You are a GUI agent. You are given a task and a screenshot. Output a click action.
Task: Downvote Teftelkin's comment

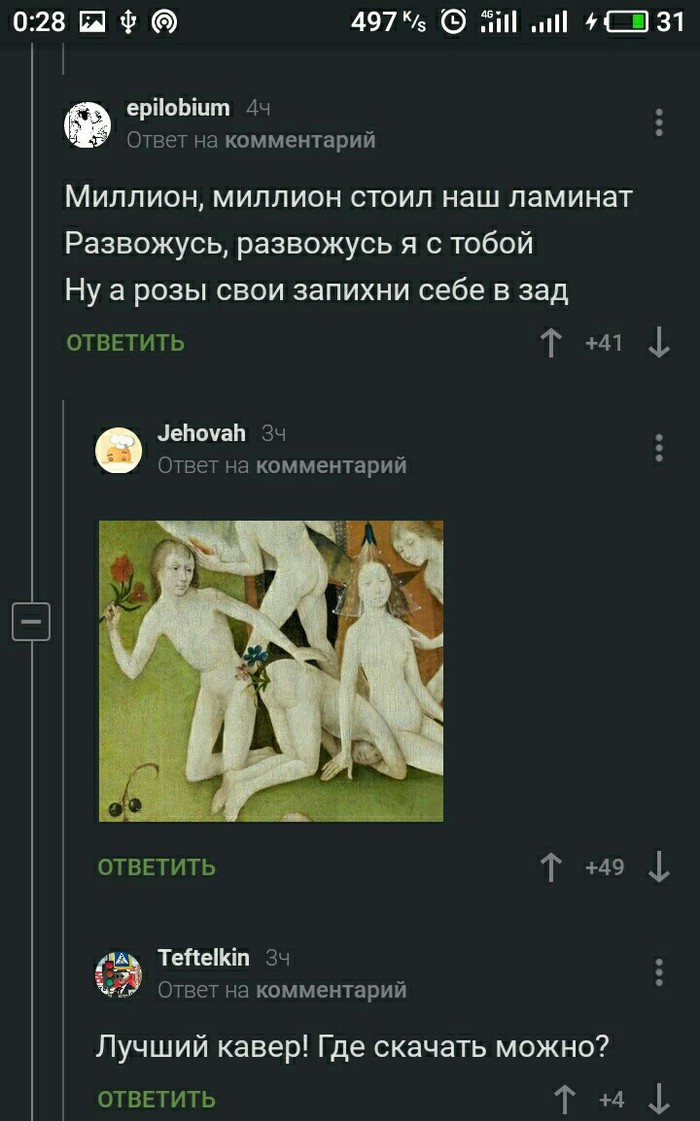[659, 1099]
